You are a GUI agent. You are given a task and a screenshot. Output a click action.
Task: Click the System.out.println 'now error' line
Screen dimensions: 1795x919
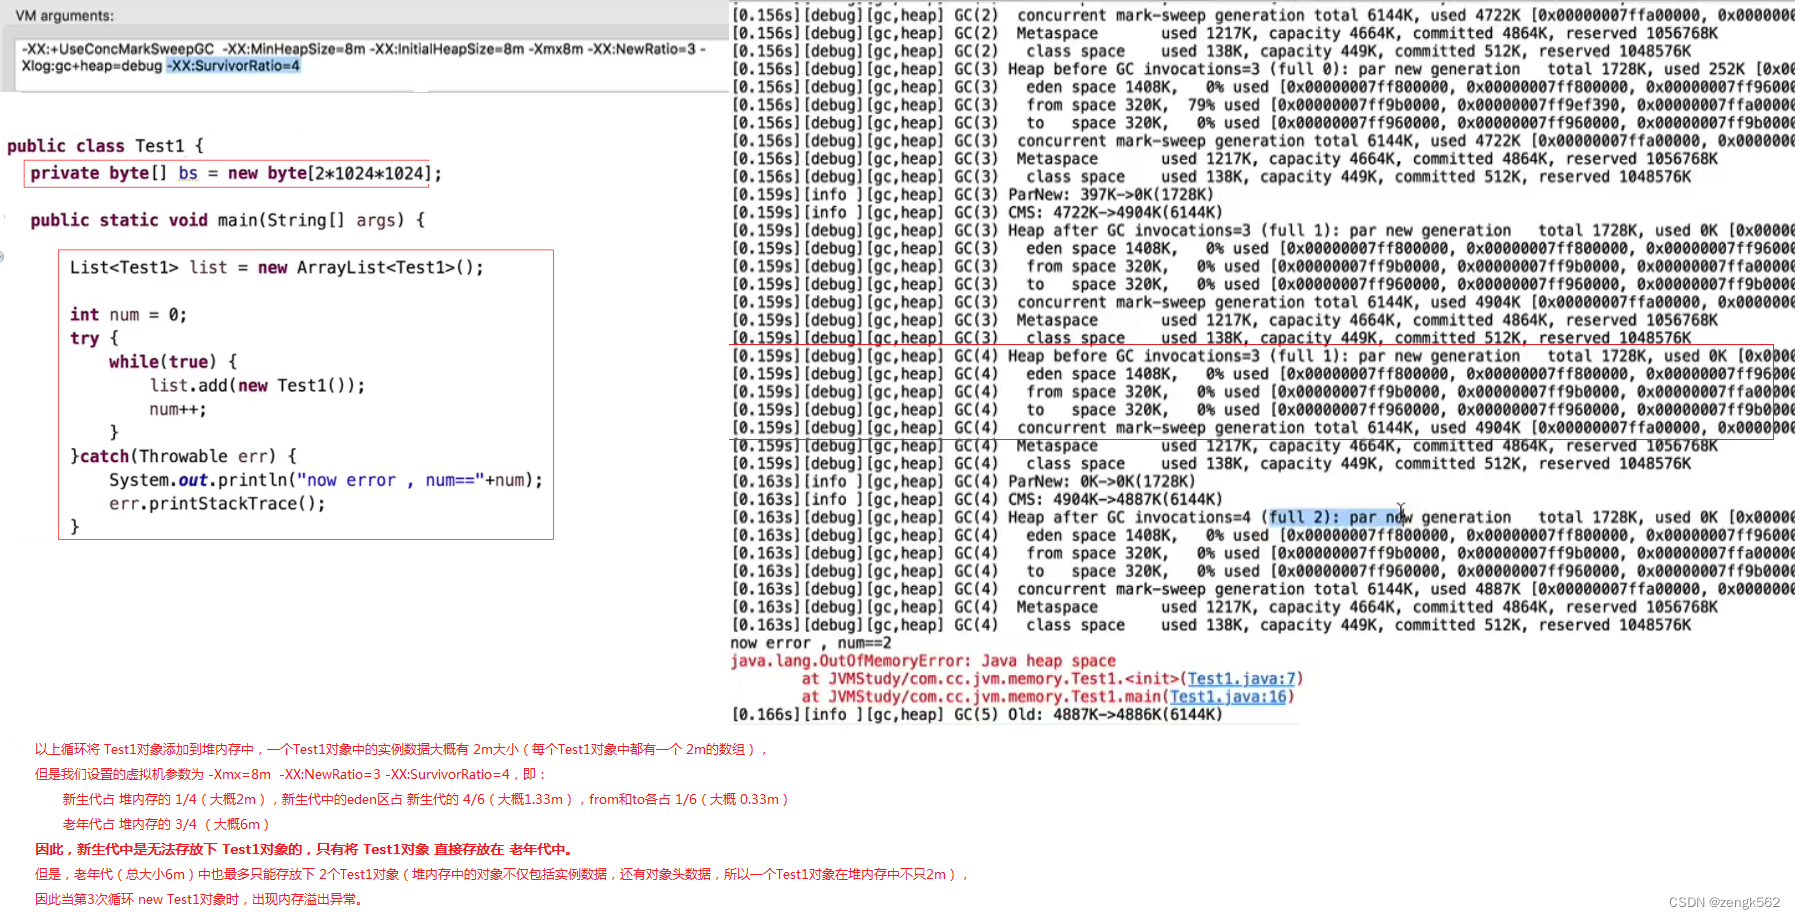click(326, 481)
